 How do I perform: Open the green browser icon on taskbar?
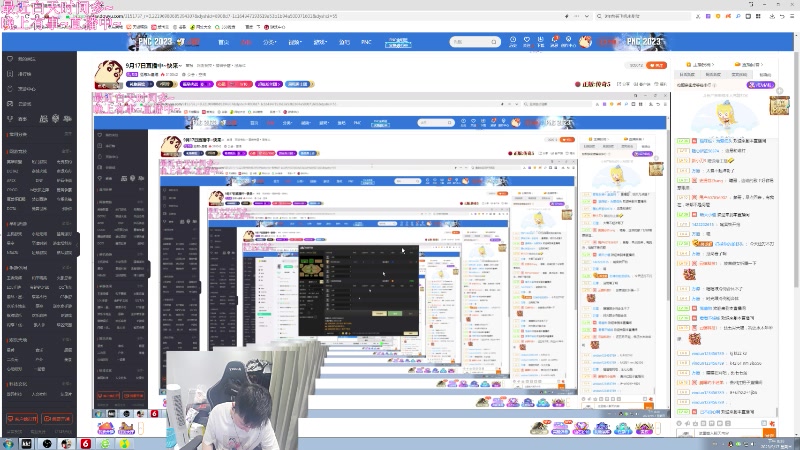click(x=105, y=443)
